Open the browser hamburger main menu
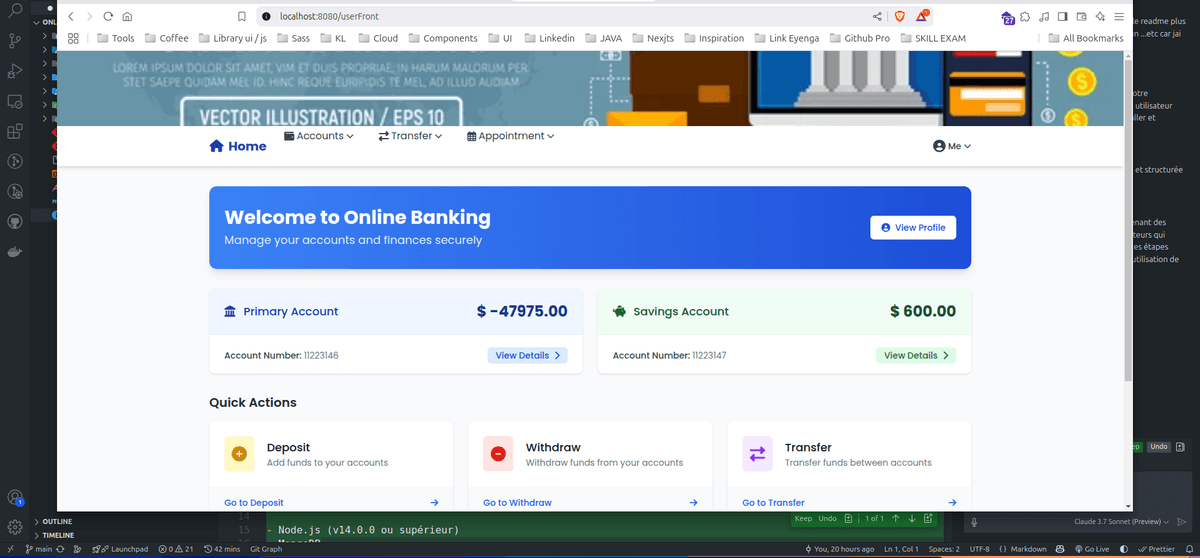Viewport: 1200px width, 558px height. click(x=1118, y=16)
